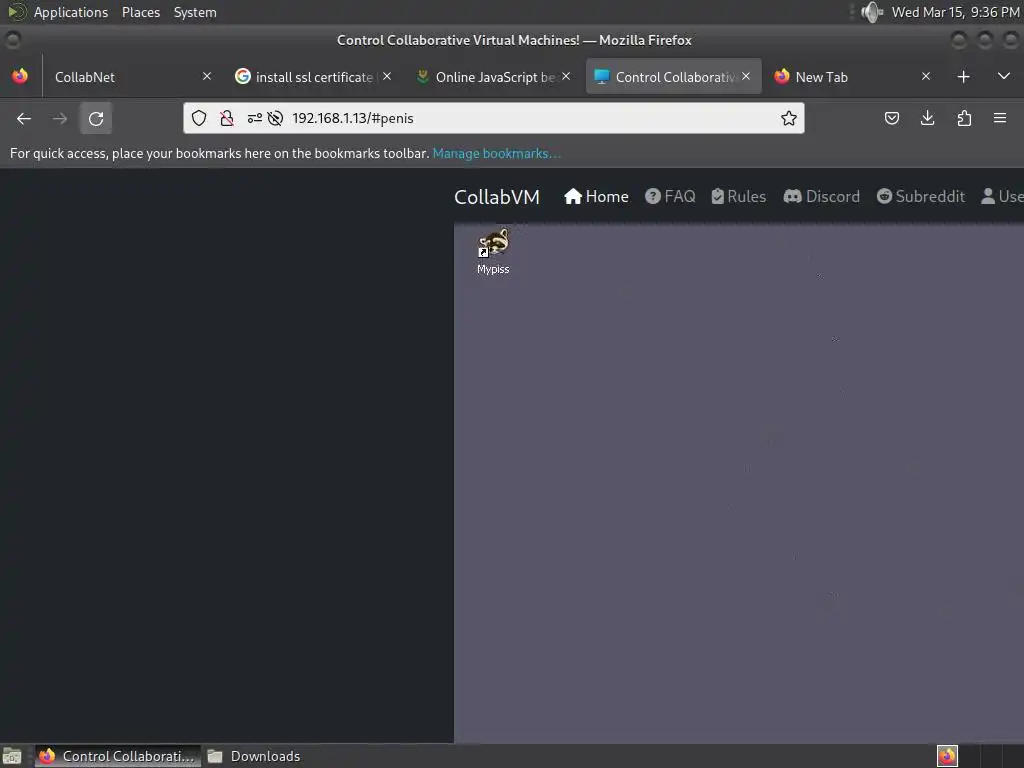Image resolution: width=1024 pixels, height=768 pixels.
Task: Close the Control Collaborative tab
Action: 746,76
